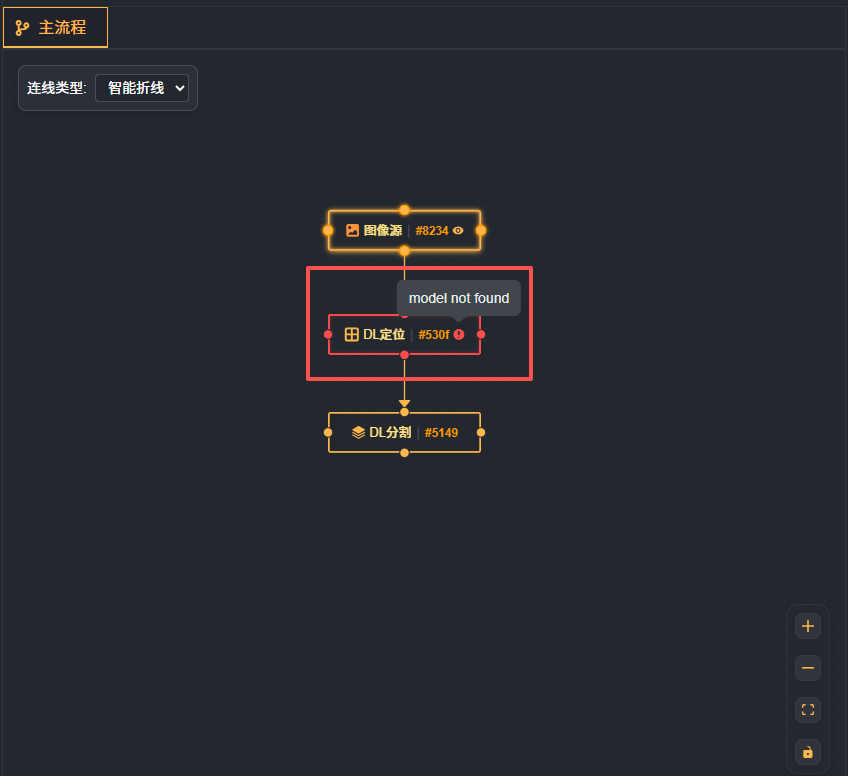Click the red error icon on node #530f

click(459, 335)
